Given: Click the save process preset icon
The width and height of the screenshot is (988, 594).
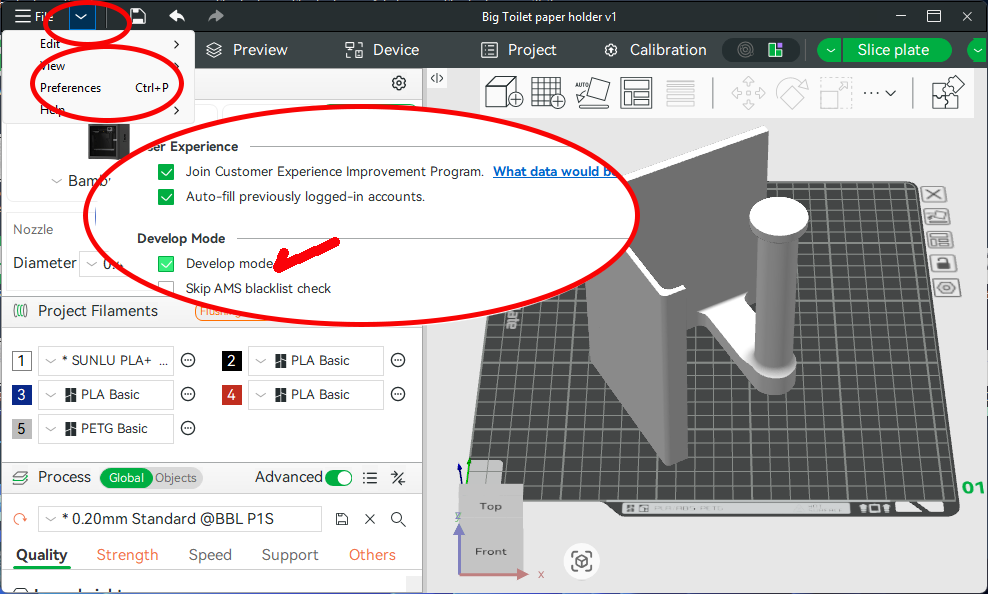Looking at the screenshot, I should (342, 519).
